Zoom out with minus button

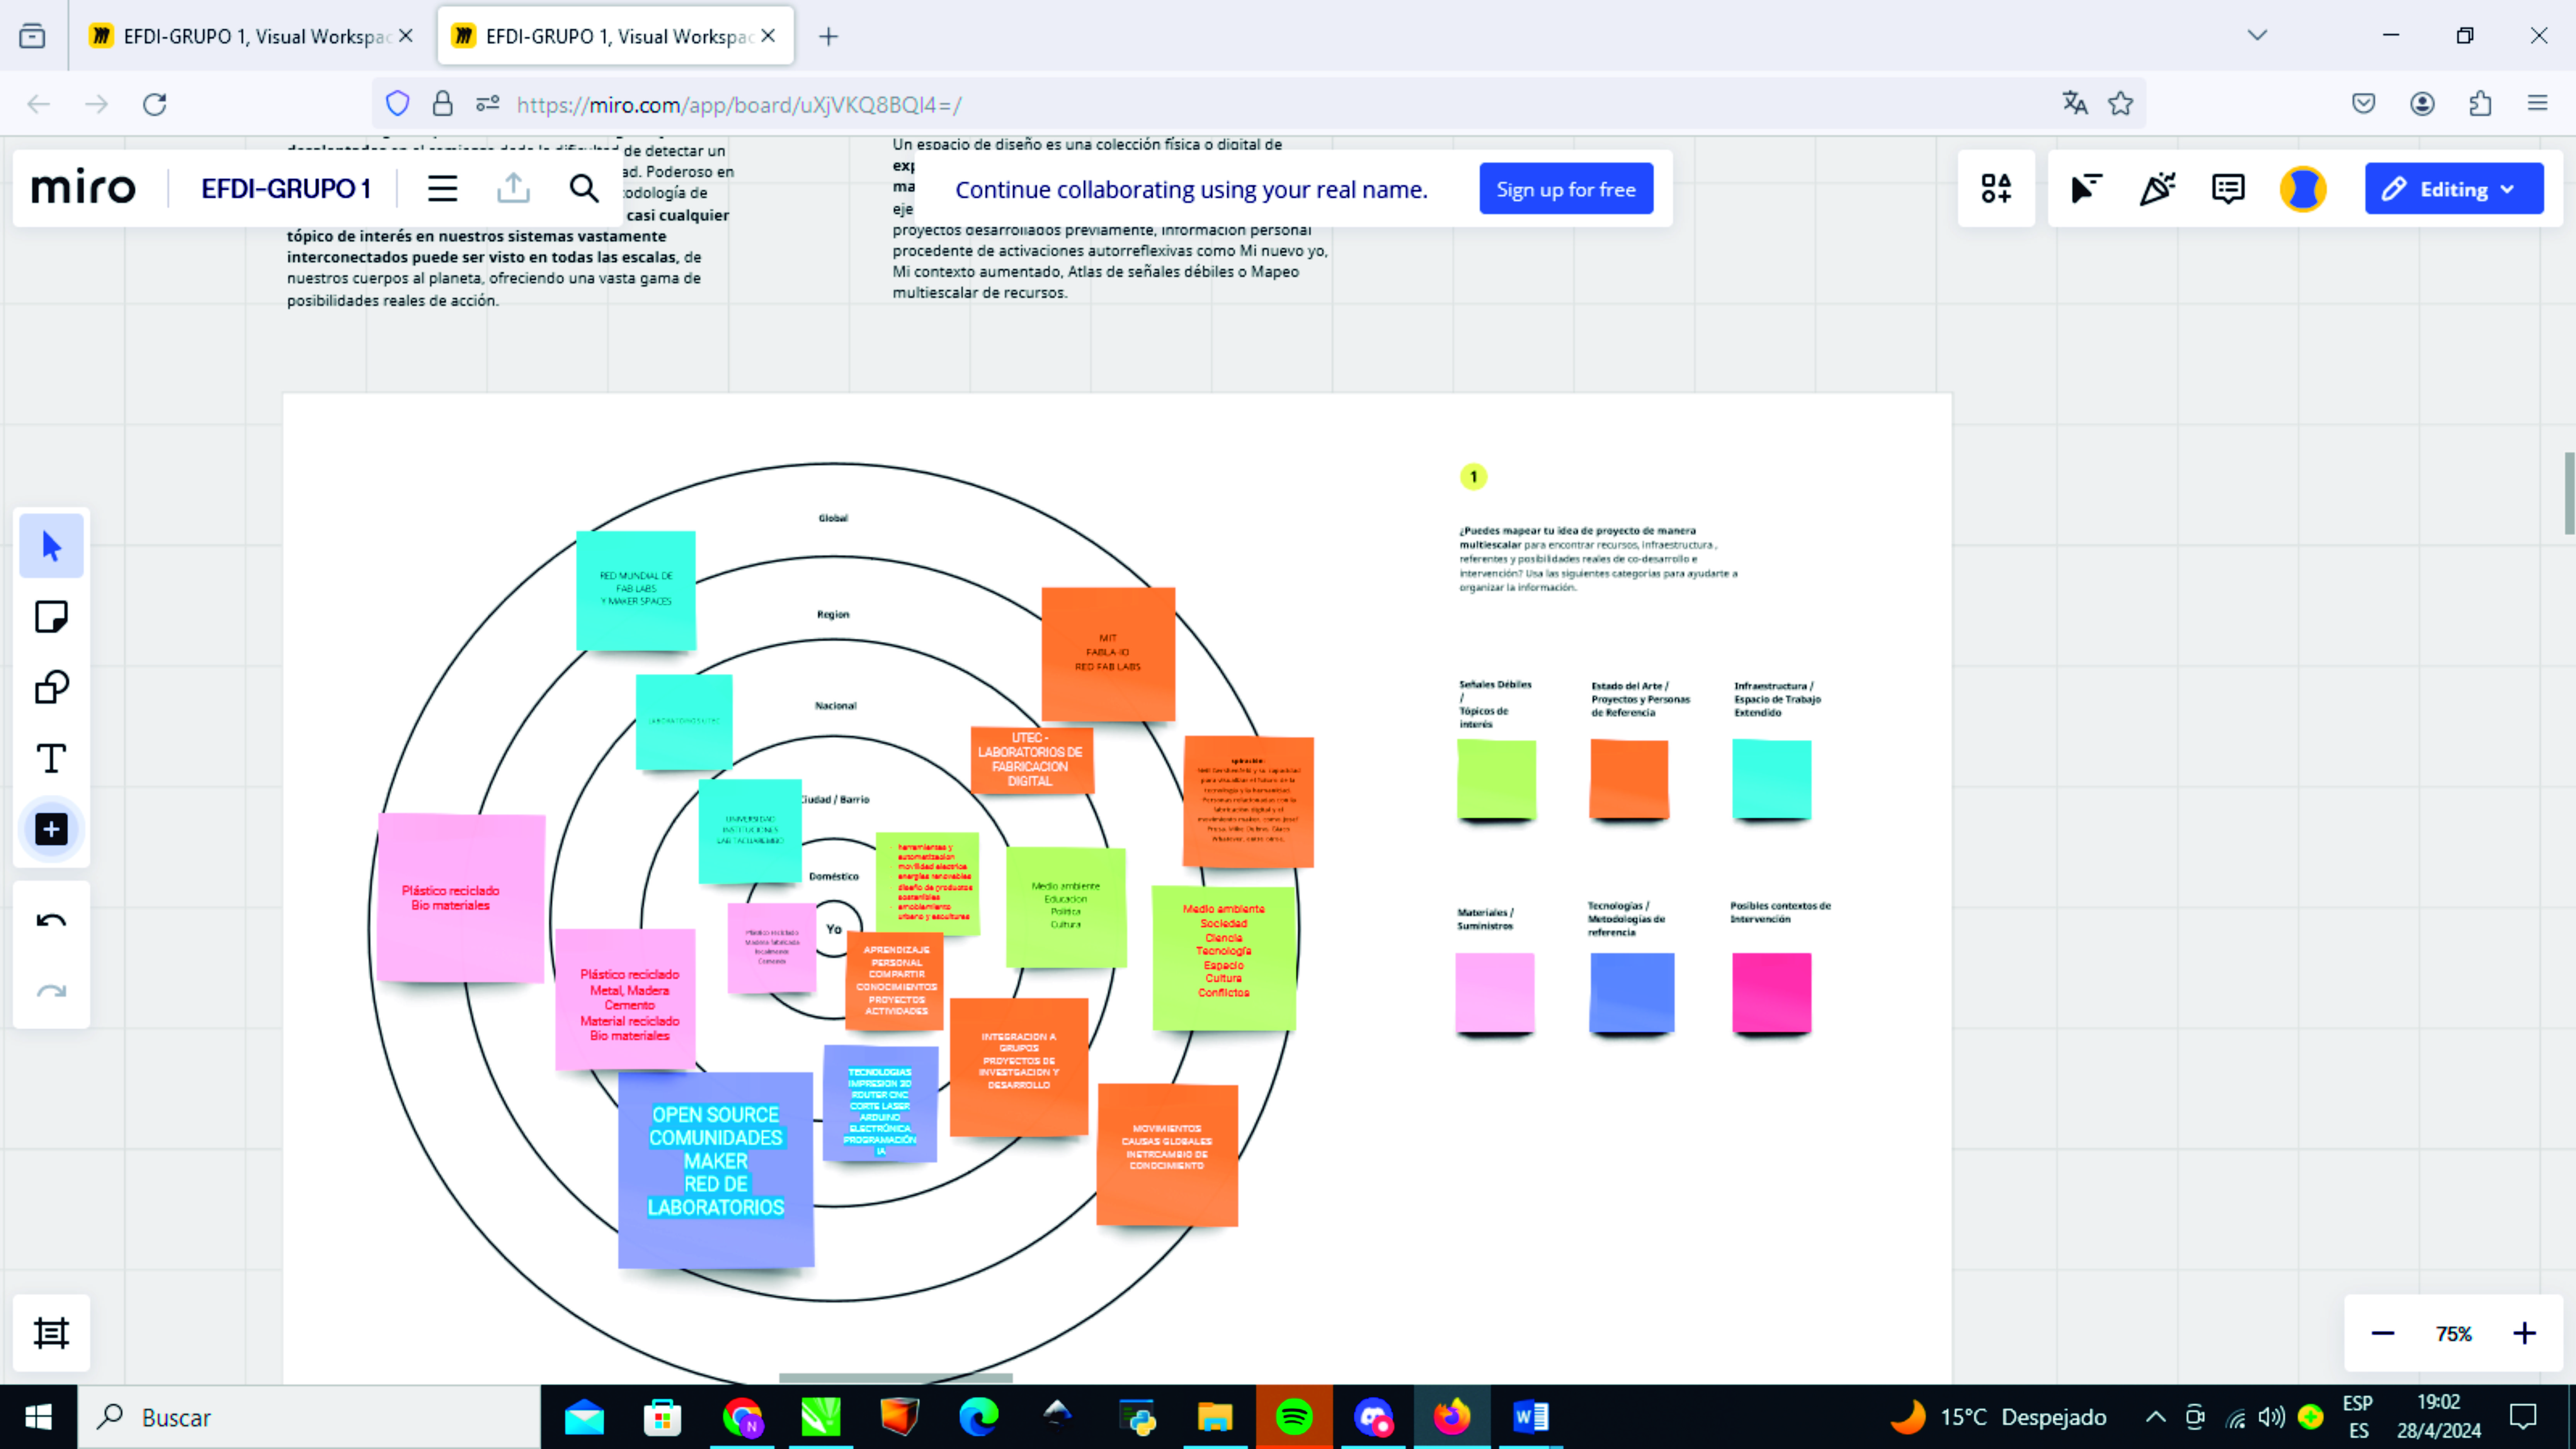click(2383, 1333)
